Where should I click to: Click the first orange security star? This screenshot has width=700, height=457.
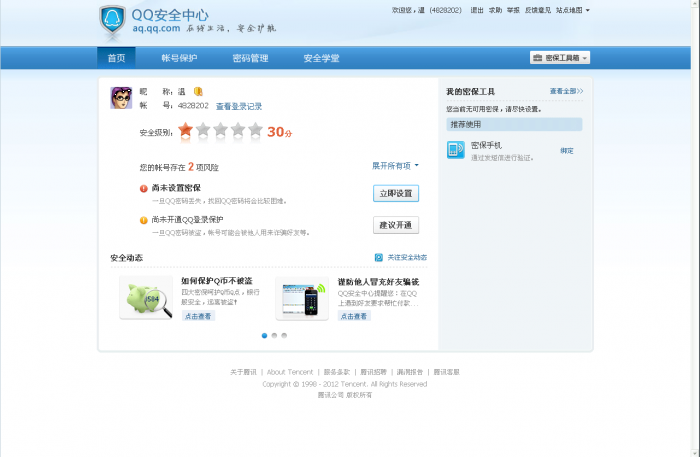185,130
